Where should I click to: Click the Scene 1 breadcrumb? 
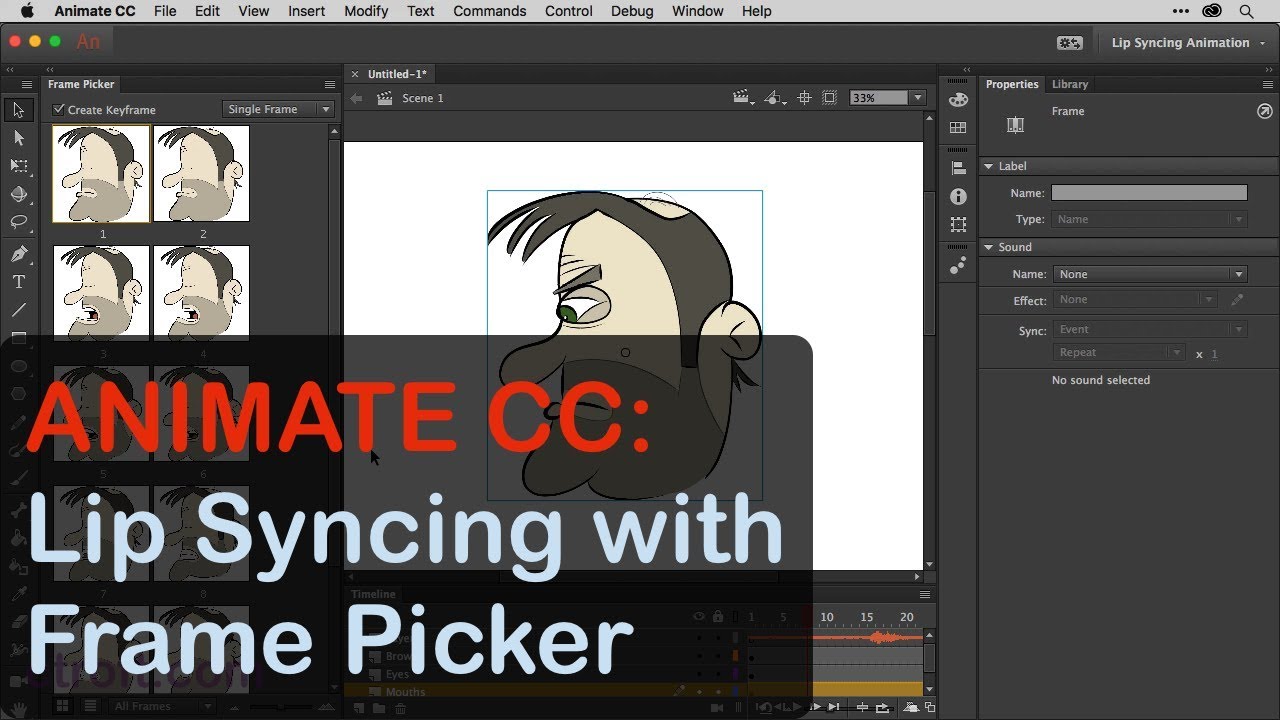point(422,98)
